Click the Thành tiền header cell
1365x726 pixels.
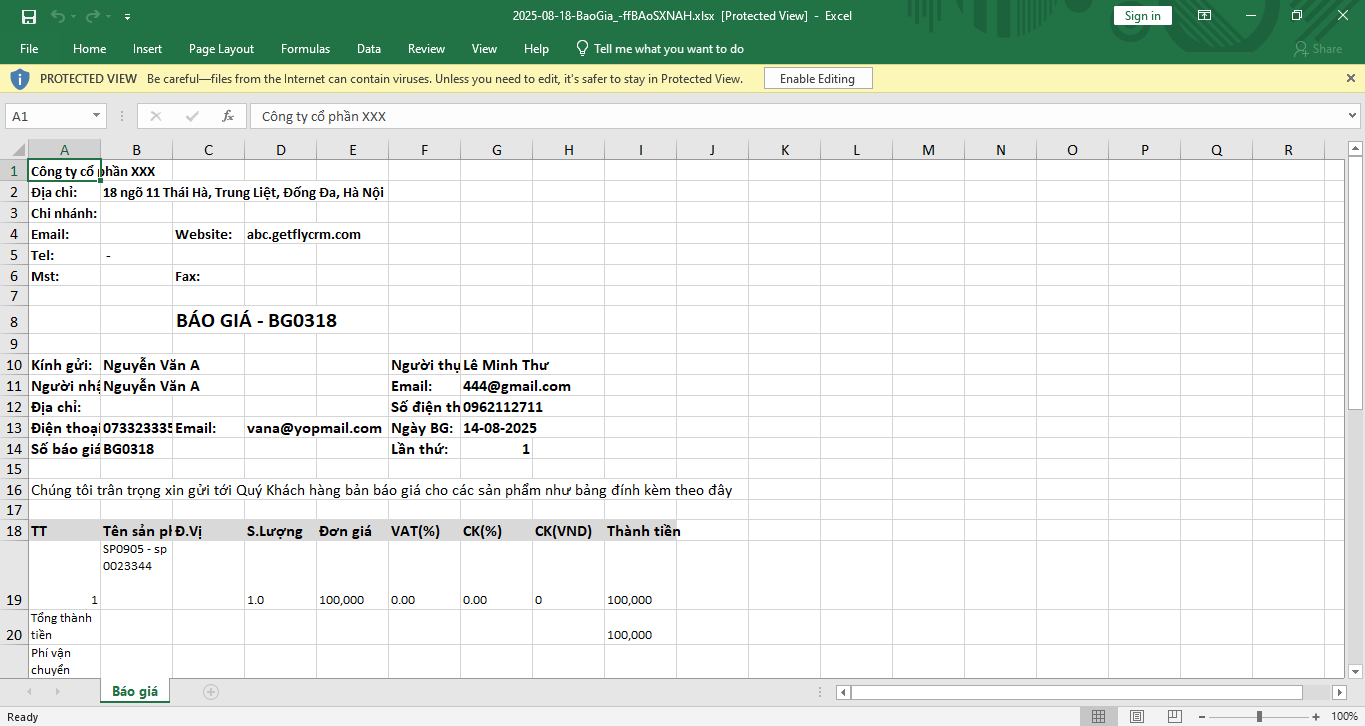(x=641, y=531)
